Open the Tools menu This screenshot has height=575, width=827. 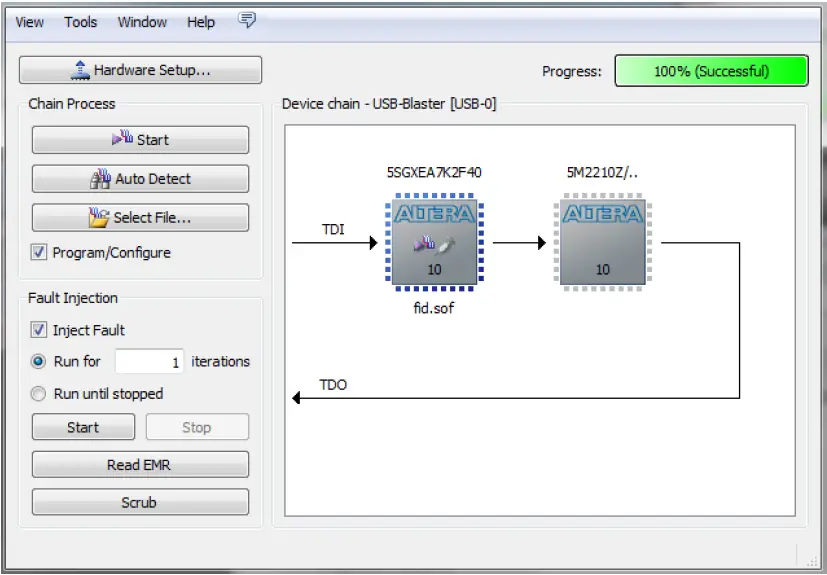click(x=81, y=22)
